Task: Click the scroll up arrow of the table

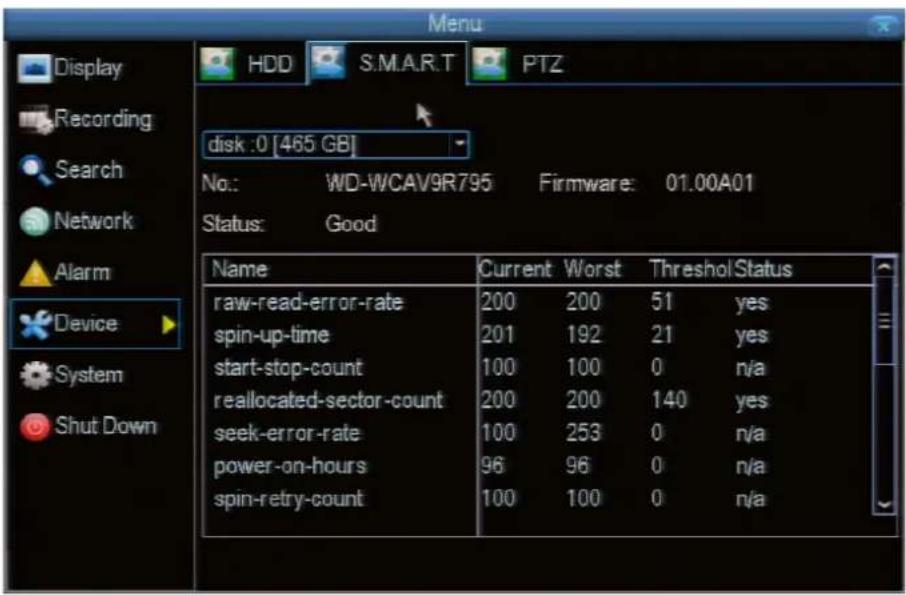Action: coord(885,267)
